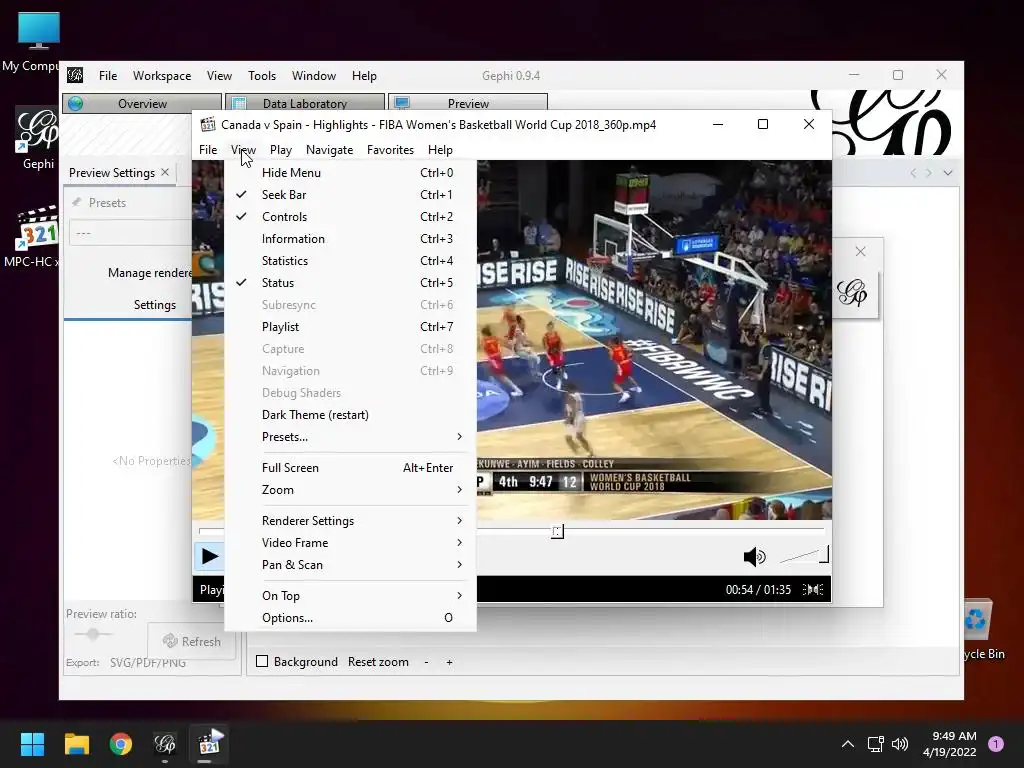Click the Gephi taskbar icon
The width and height of the screenshot is (1024, 768).
coord(165,743)
